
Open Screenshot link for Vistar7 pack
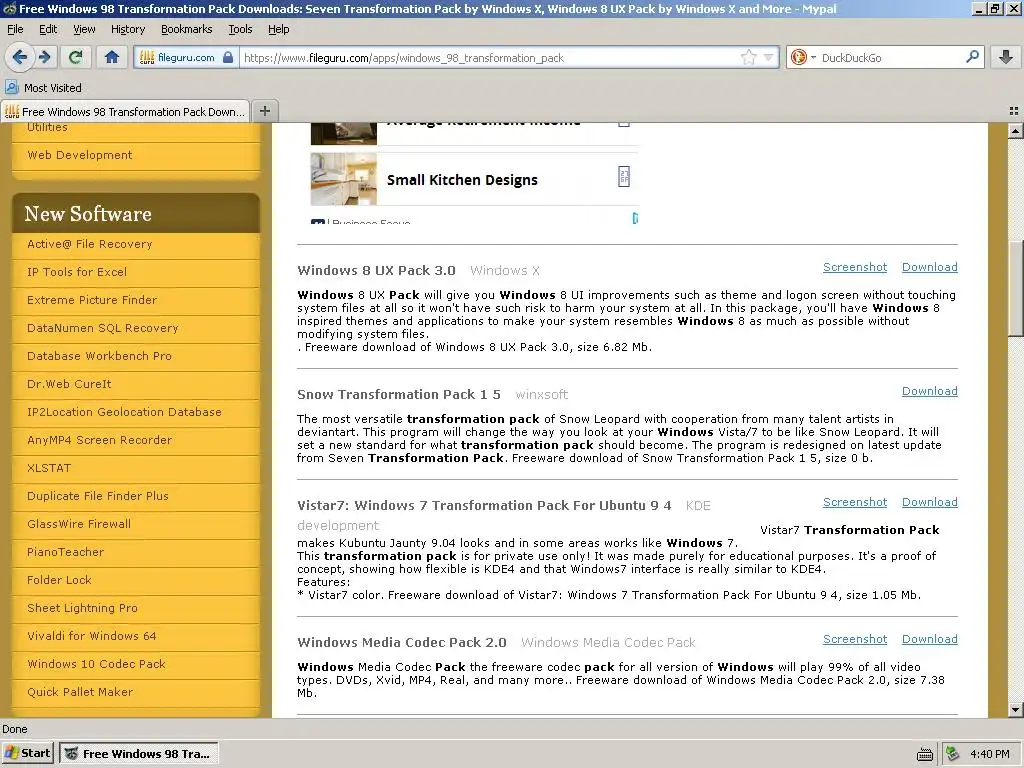[855, 502]
